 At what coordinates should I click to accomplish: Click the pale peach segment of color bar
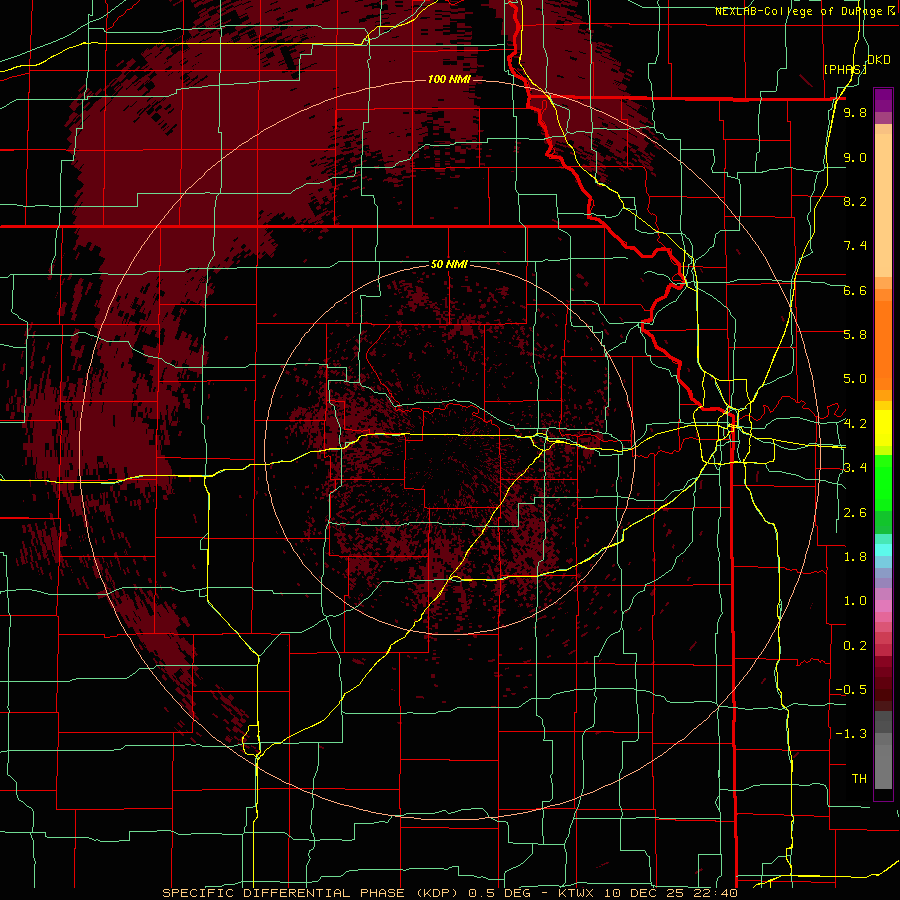click(x=883, y=207)
